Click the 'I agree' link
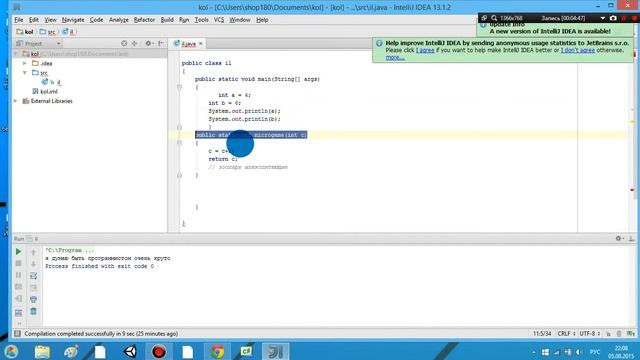The height and width of the screenshot is (360, 640). click(425, 50)
